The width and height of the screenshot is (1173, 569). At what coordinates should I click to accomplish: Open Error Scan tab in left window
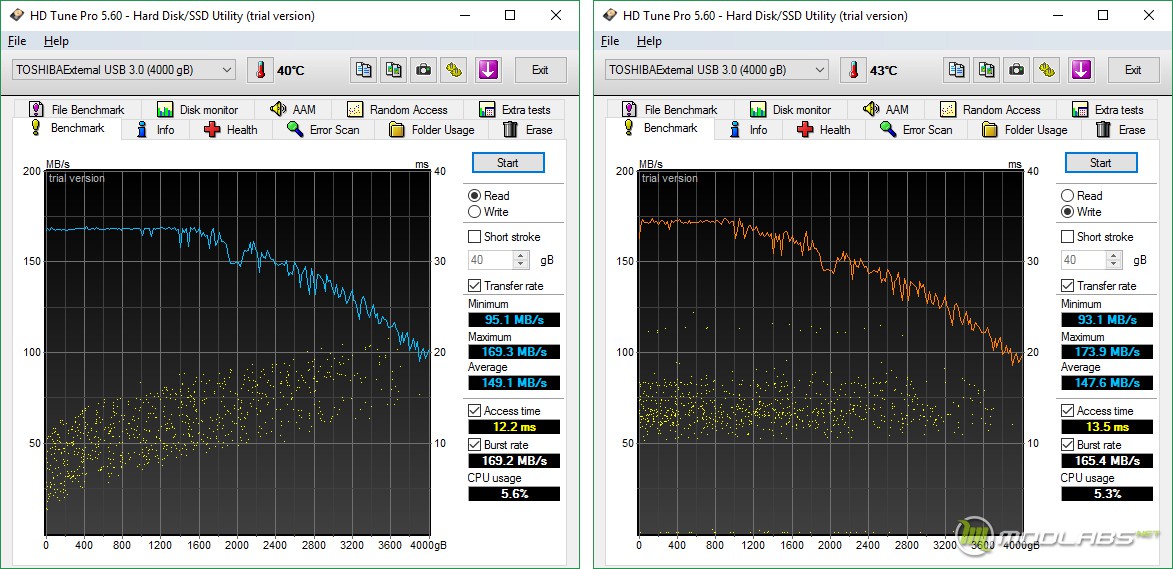325,129
